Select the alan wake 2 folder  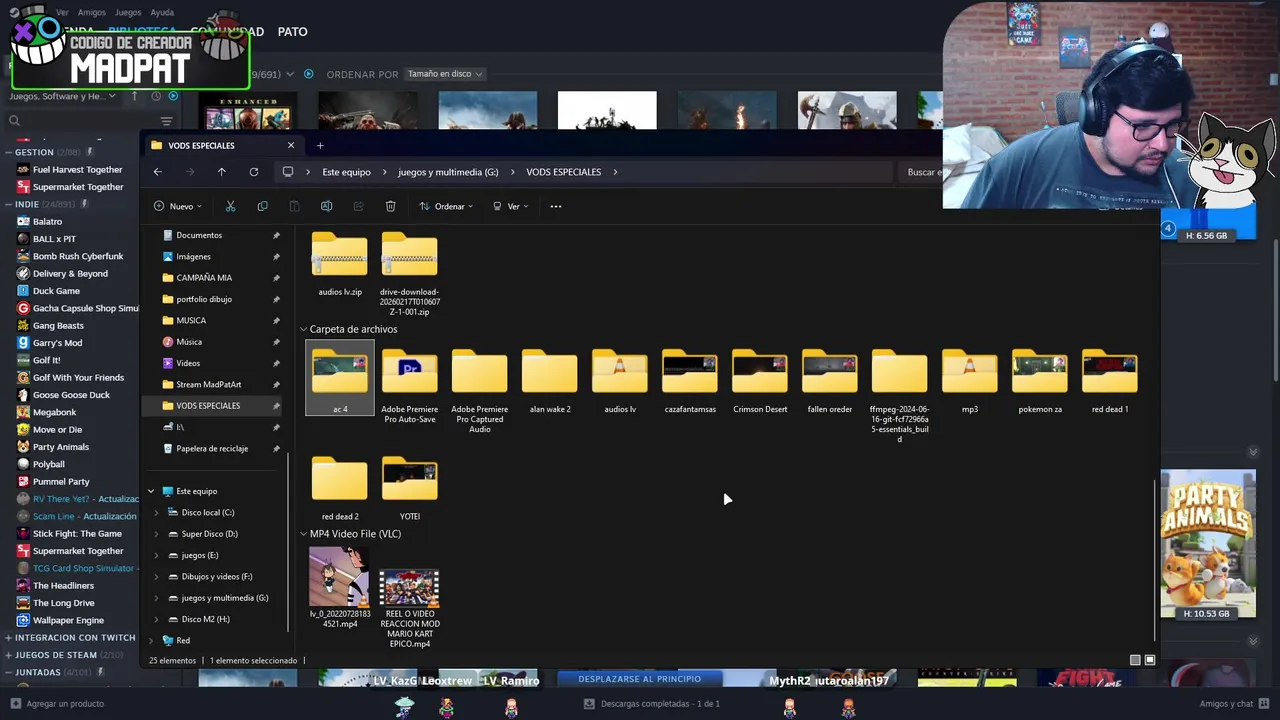[550, 380]
